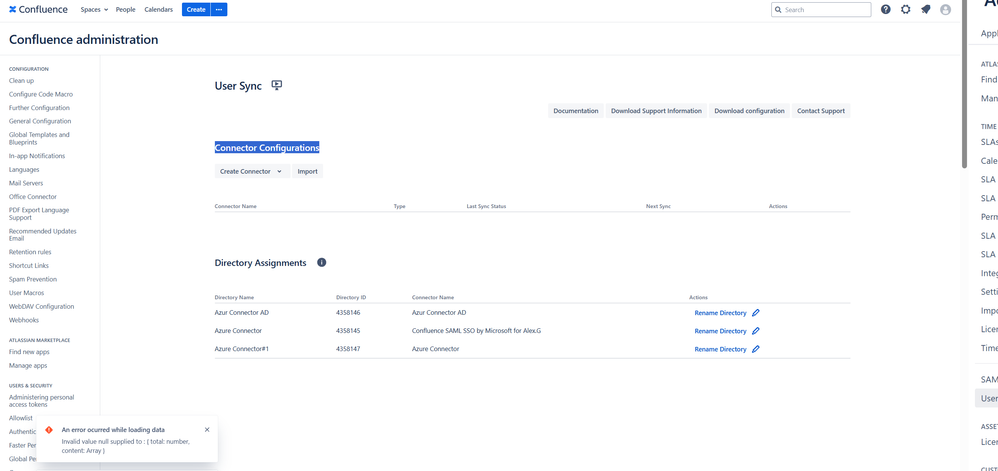Click the pencil icon for Azur Connector AD
The height and width of the screenshot is (471, 998).
point(756,313)
